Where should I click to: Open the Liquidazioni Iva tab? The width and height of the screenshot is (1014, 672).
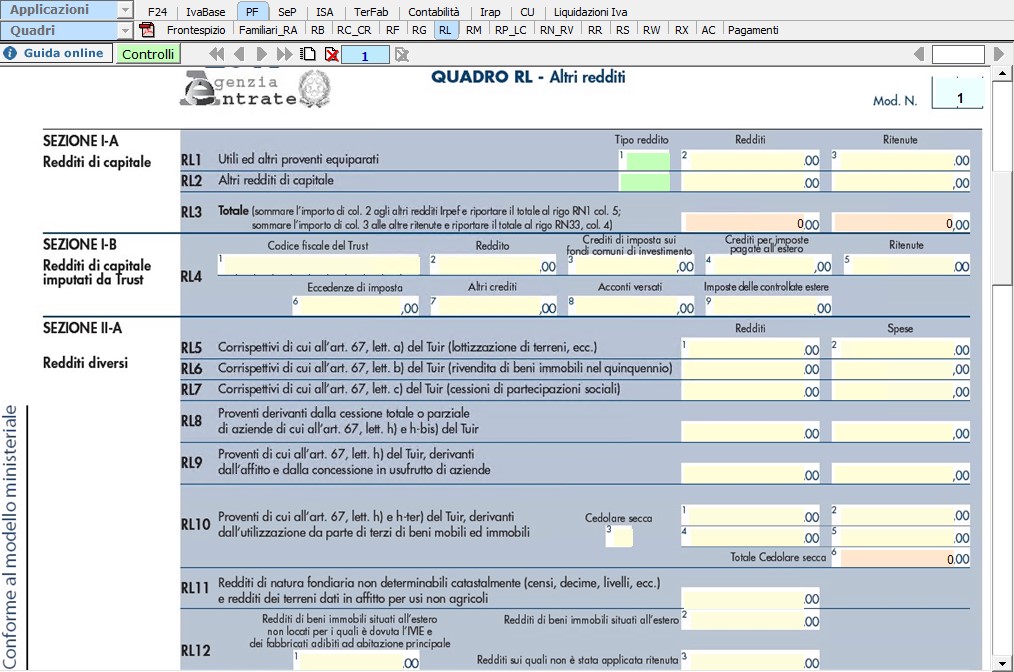(x=590, y=12)
